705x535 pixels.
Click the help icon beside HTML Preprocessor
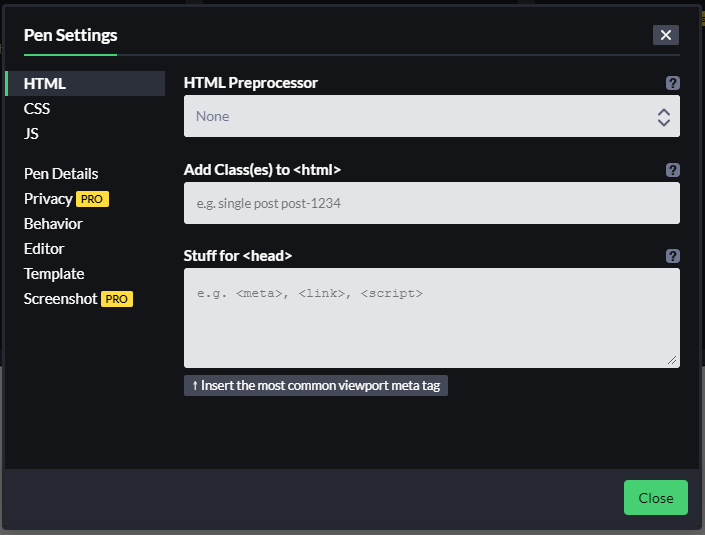673,83
